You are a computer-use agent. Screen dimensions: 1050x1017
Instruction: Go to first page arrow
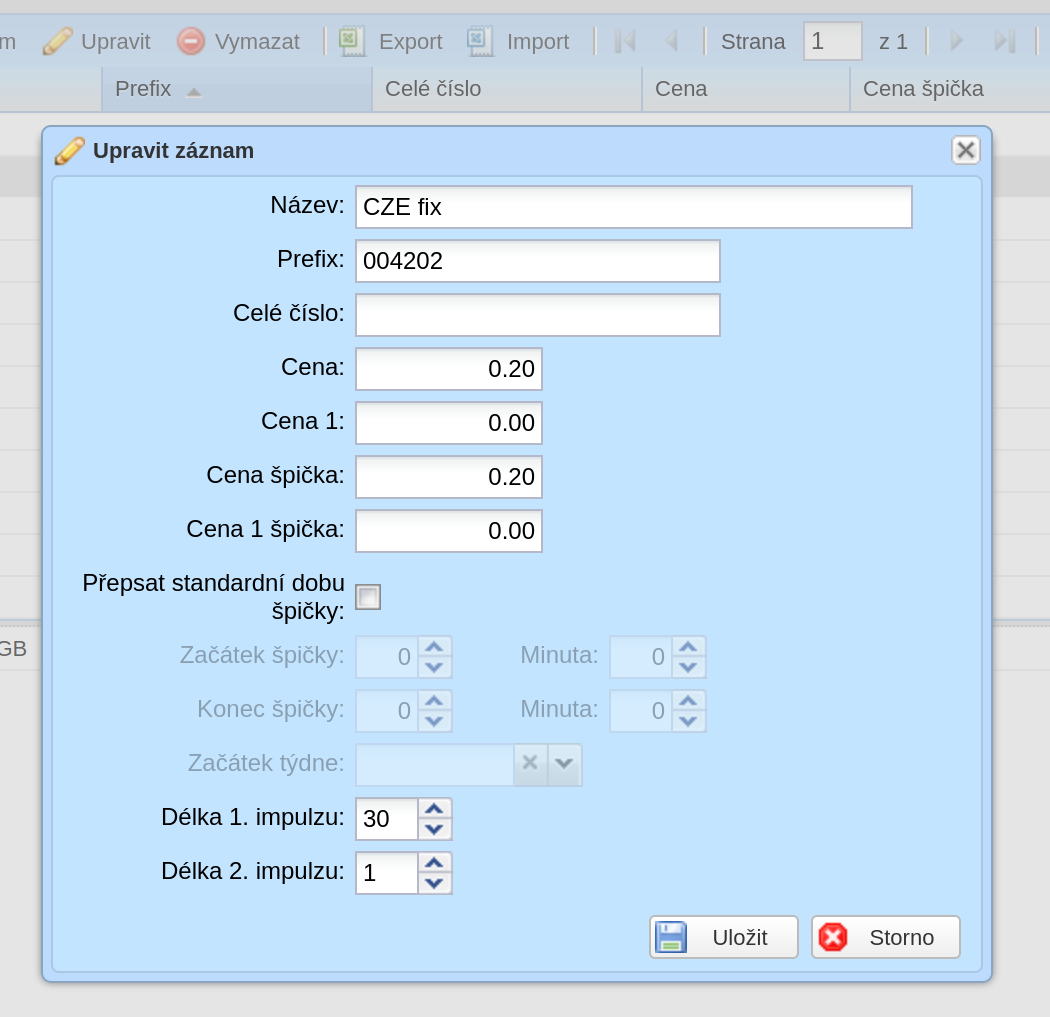click(625, 42)
